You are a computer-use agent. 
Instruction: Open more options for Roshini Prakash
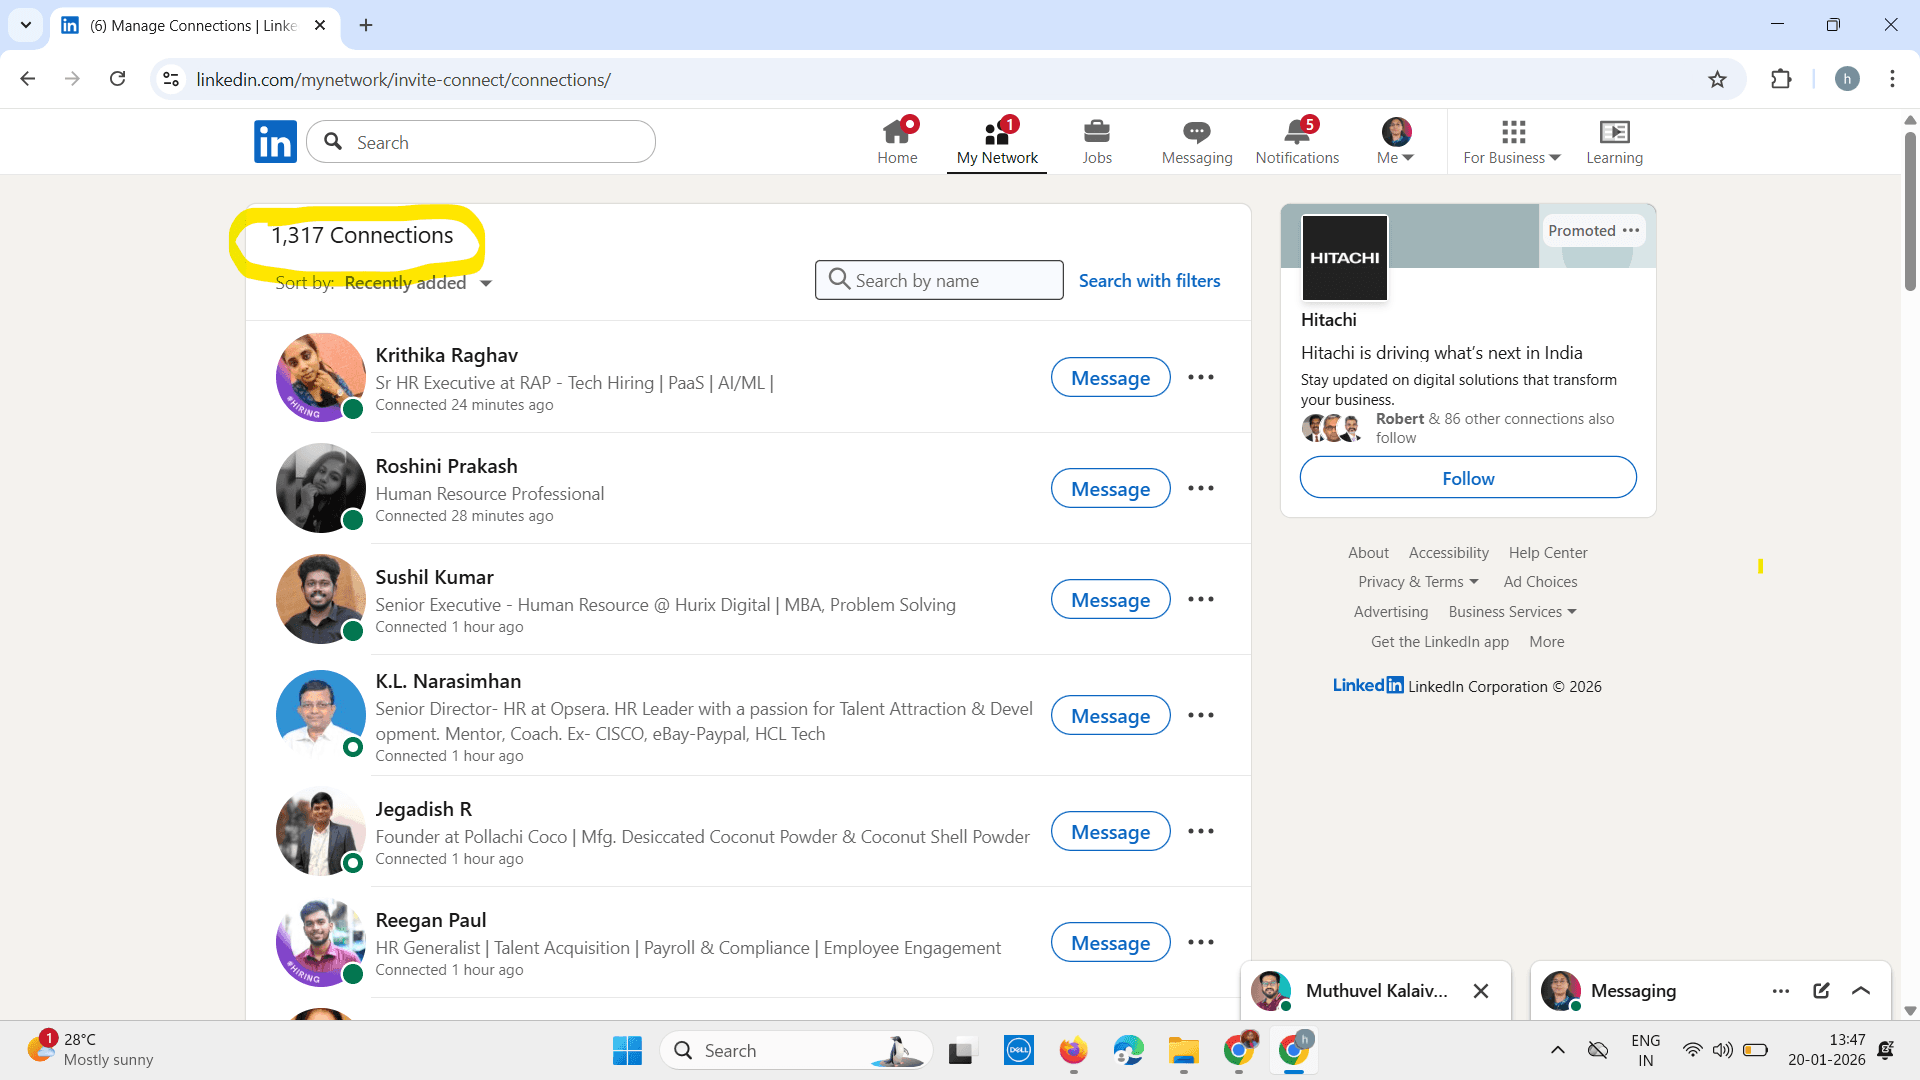coord(1200,488)
